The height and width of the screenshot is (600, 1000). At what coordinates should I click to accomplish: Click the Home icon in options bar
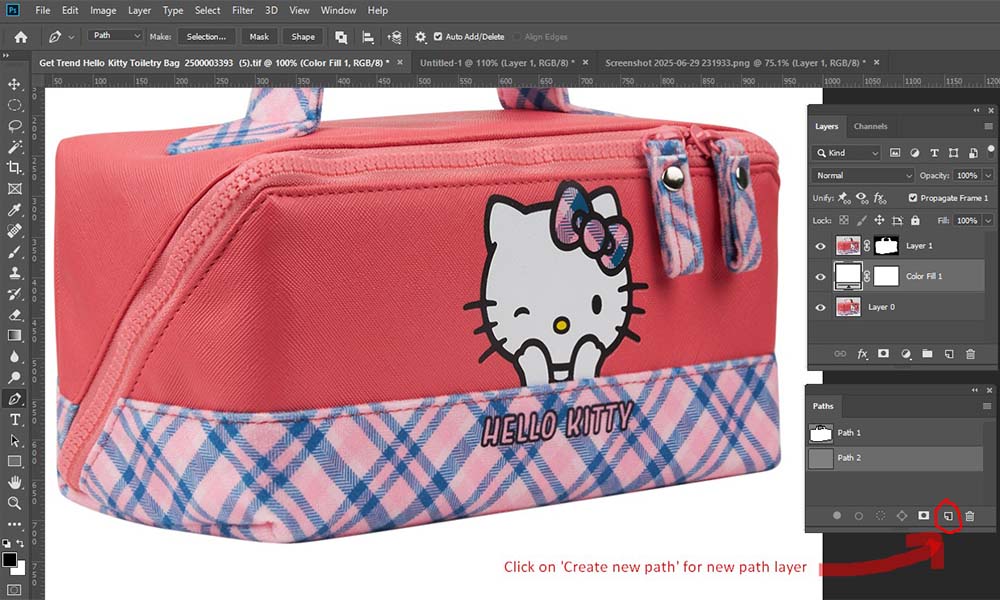click(21, 37)
